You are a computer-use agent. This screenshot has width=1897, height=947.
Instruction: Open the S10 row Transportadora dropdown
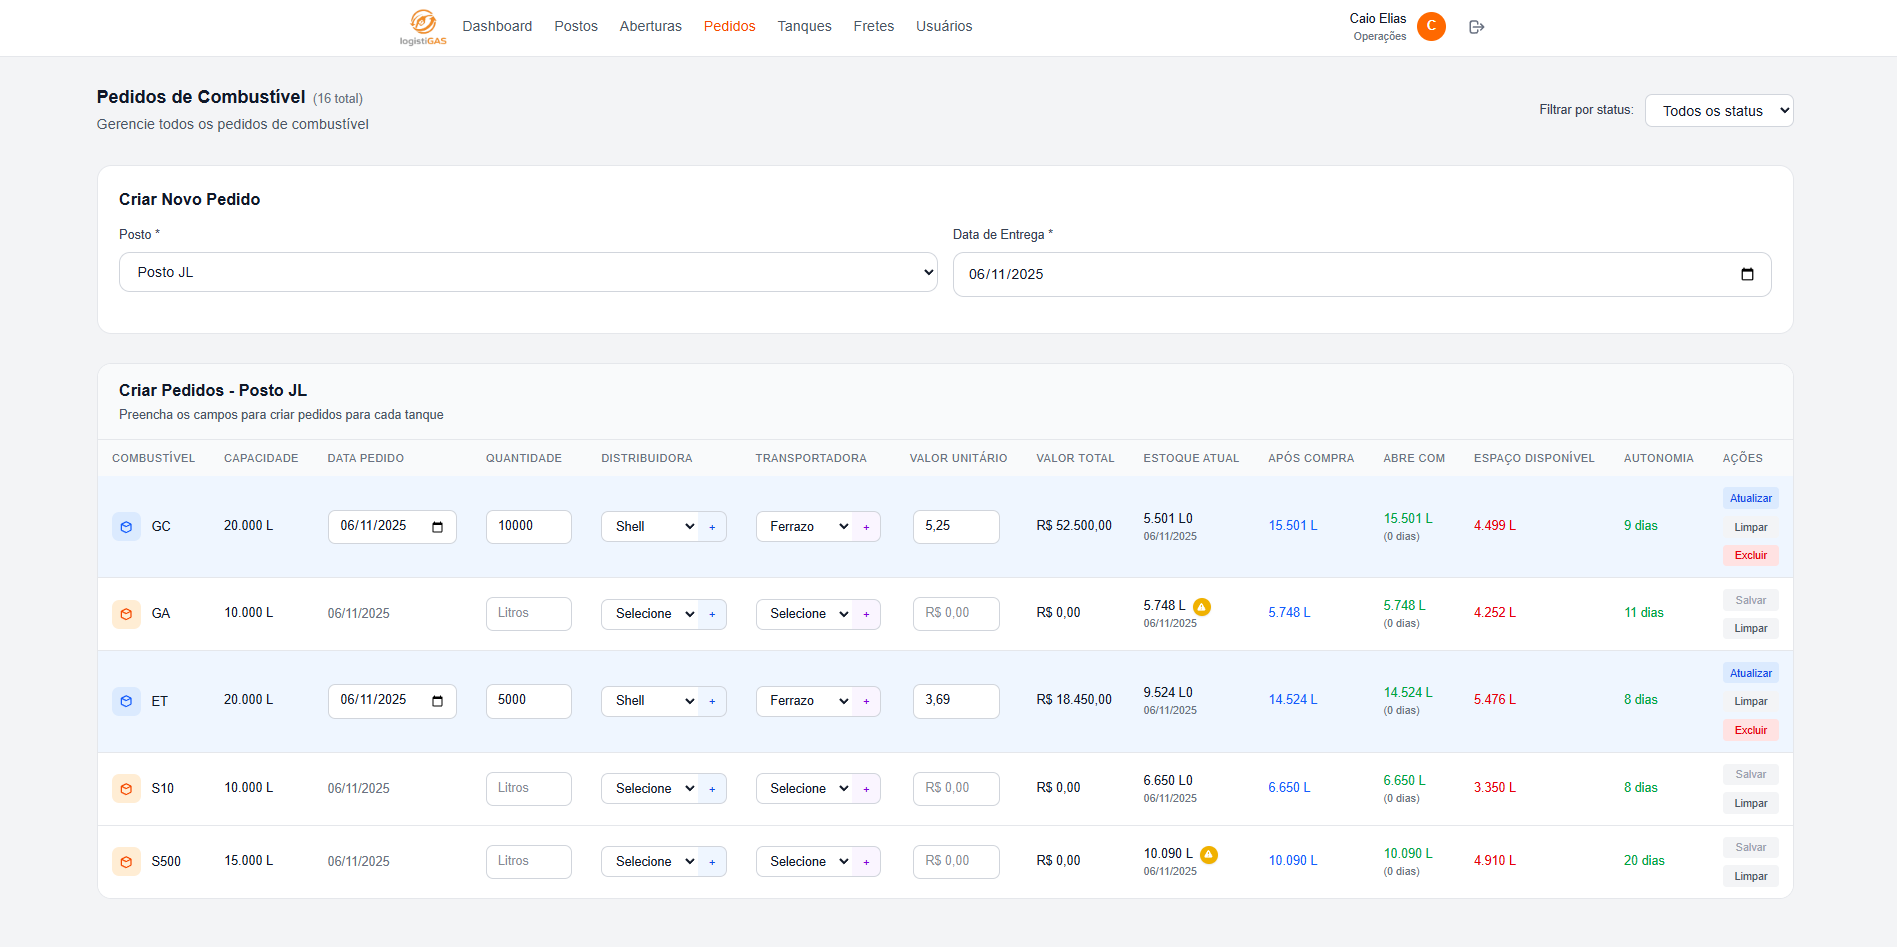pyautogui.click(x=805, y=789)
